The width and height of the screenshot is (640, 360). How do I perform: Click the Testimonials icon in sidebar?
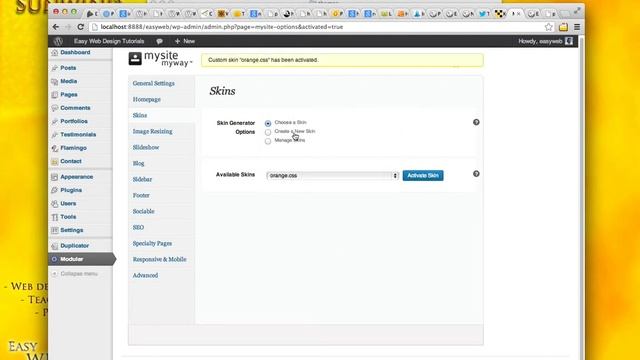[x=55, y=135]
